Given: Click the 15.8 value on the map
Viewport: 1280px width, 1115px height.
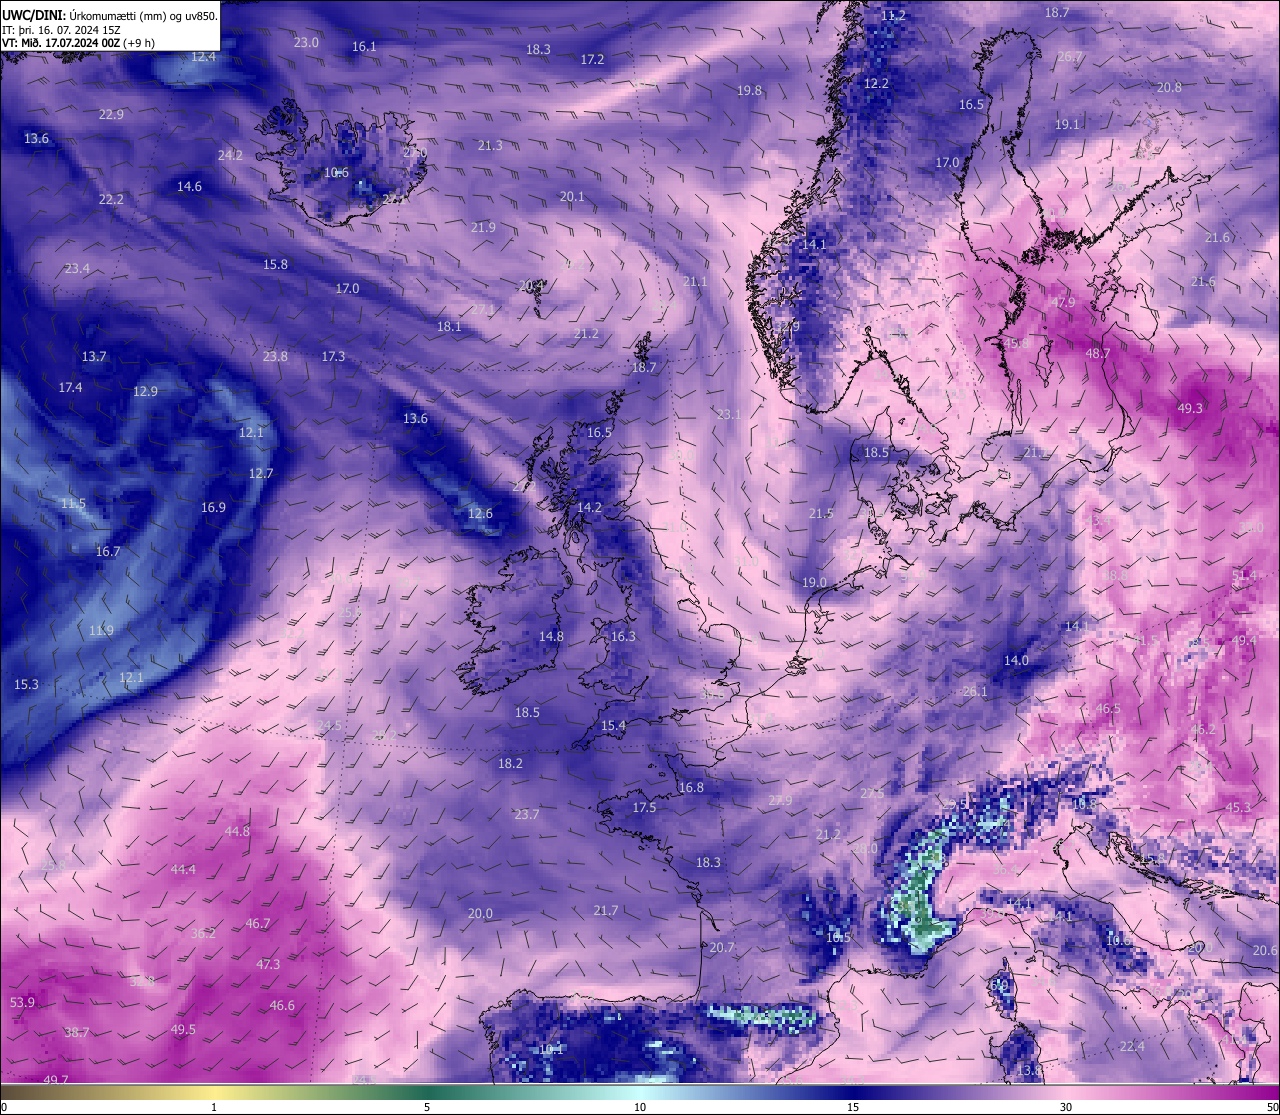Looking at the screenshot, I should pyautogui.click(x=275, y=264).
